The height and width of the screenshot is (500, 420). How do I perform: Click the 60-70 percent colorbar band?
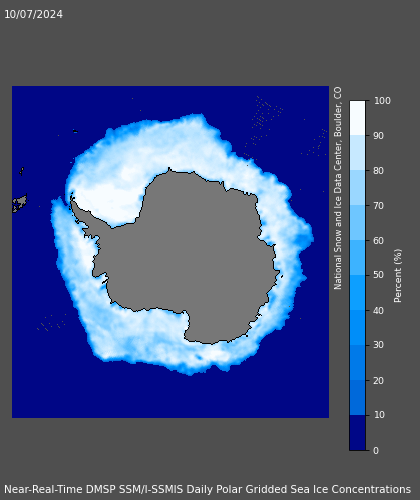point(357,223)
